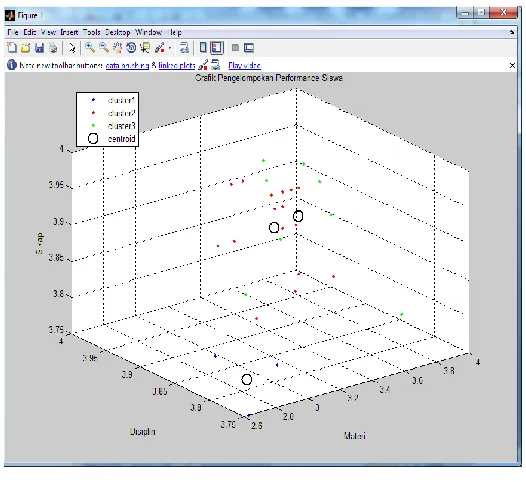Open the Insert menu
This screenshot has height=482, width=526.
pyautogui.click(x=69, y=32)
